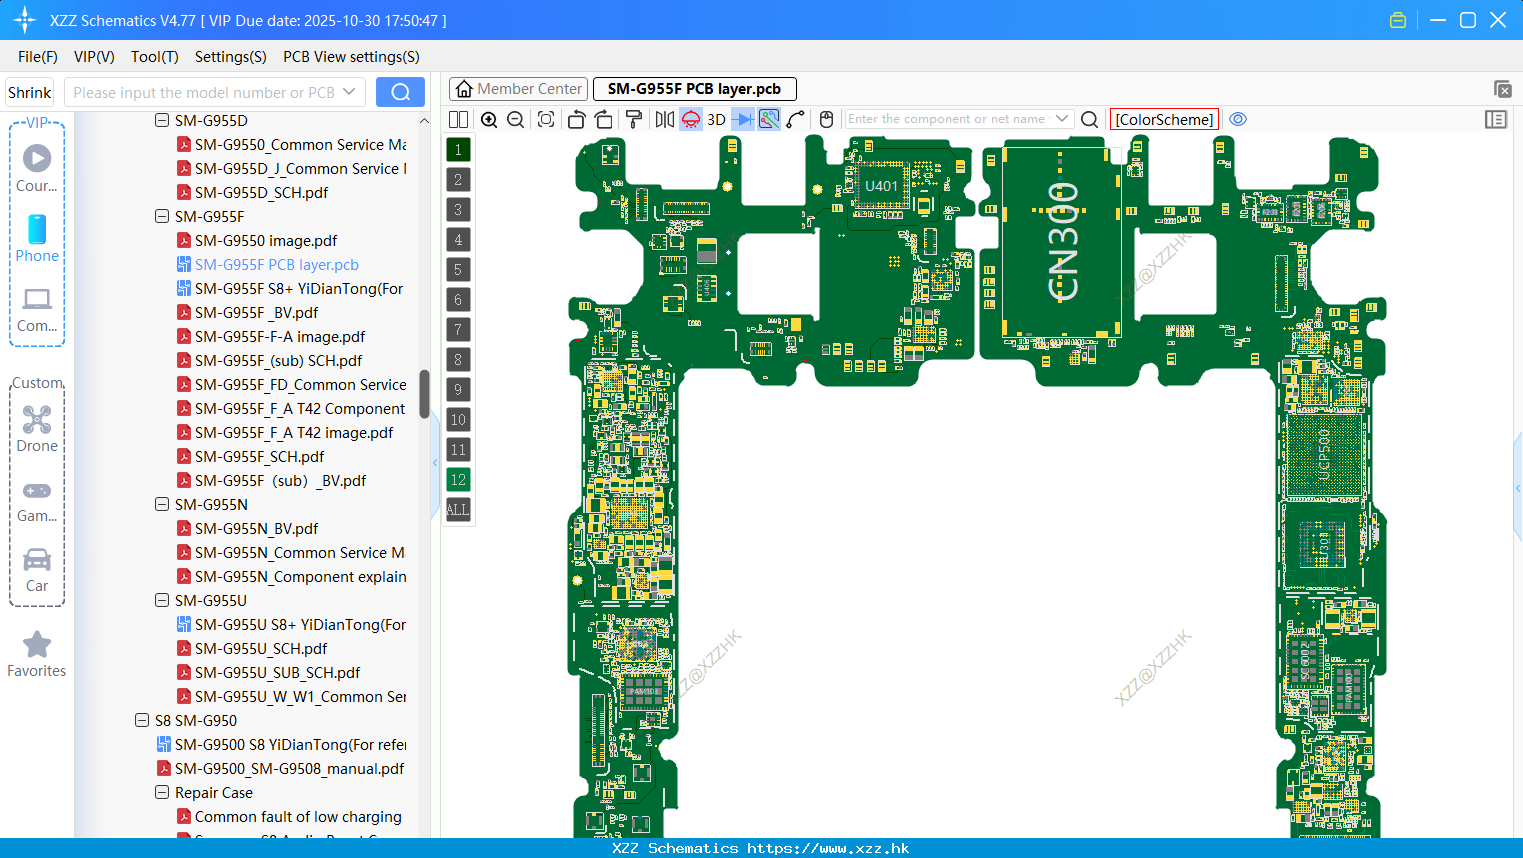Open SM-G955N_BV.pdf file
1523x858 pixels.
tap(256, 528)
